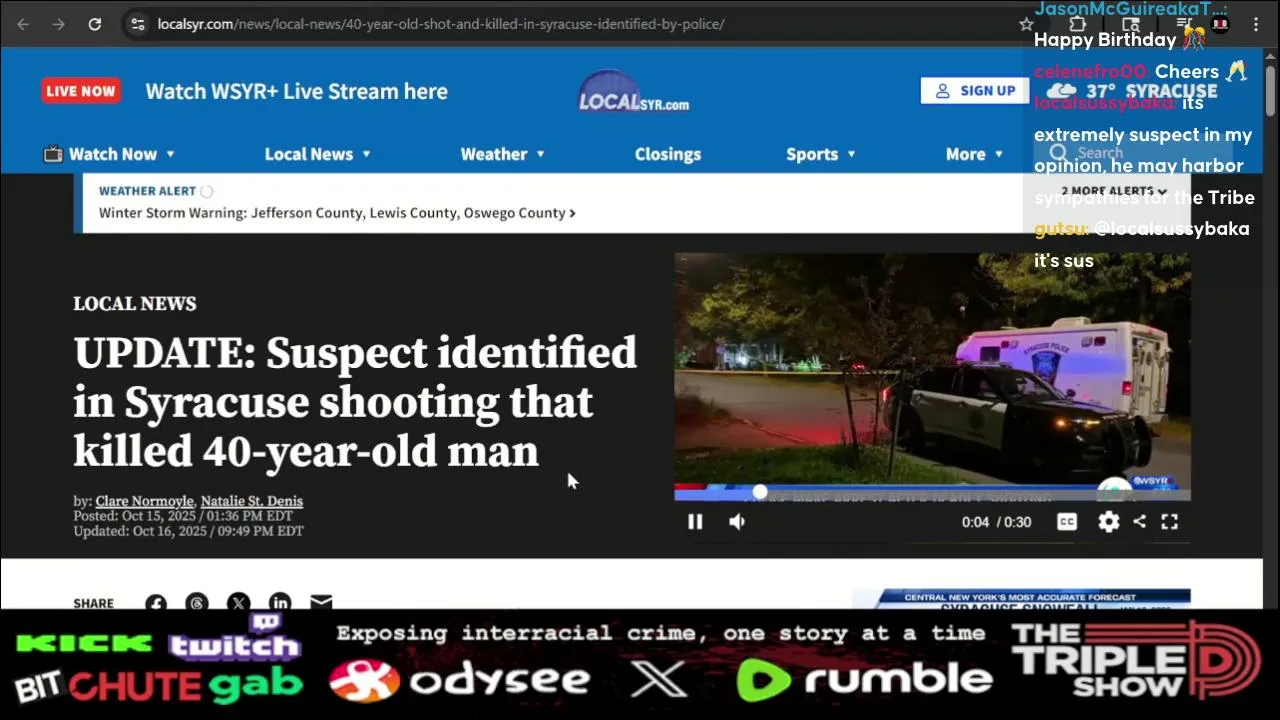The image size is (1280, 720).
Task: Open the LOCAL NEWS category label
Action: 135,304
